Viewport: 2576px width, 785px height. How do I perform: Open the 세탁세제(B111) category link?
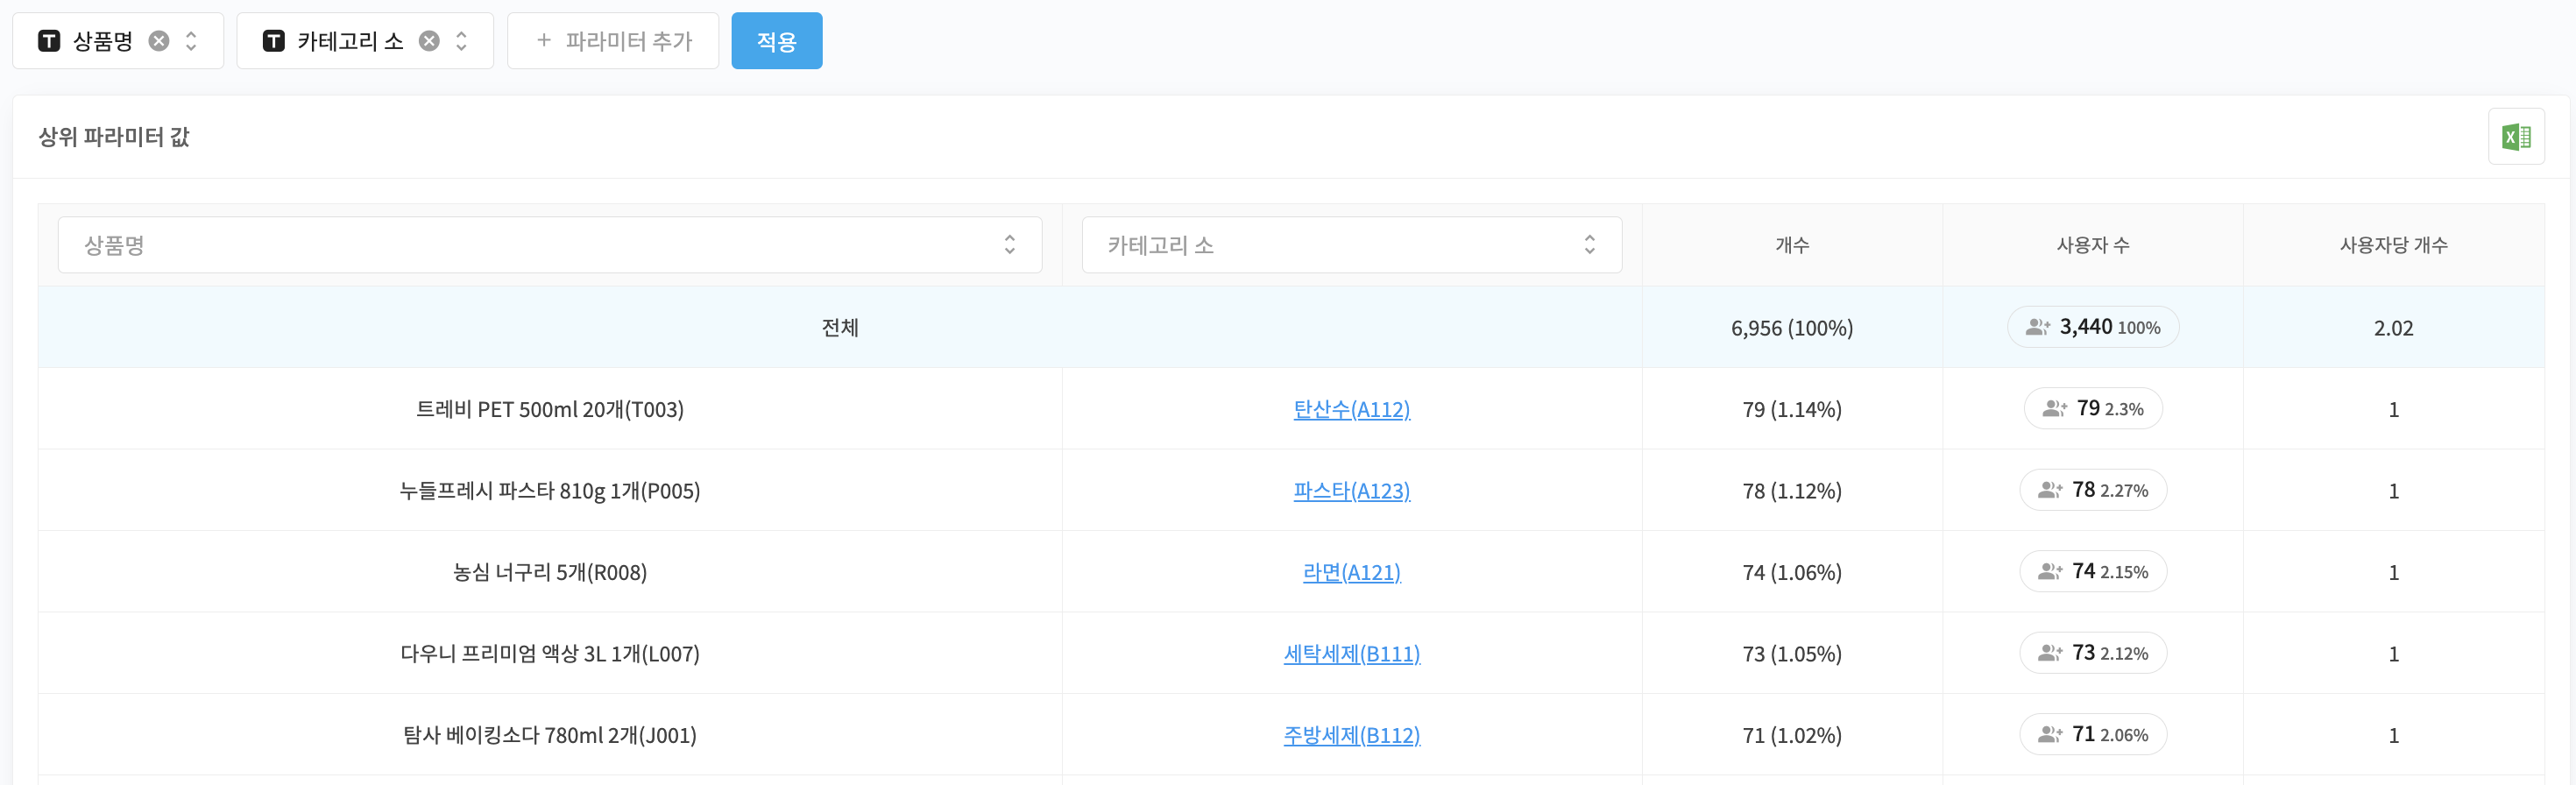1351,654
